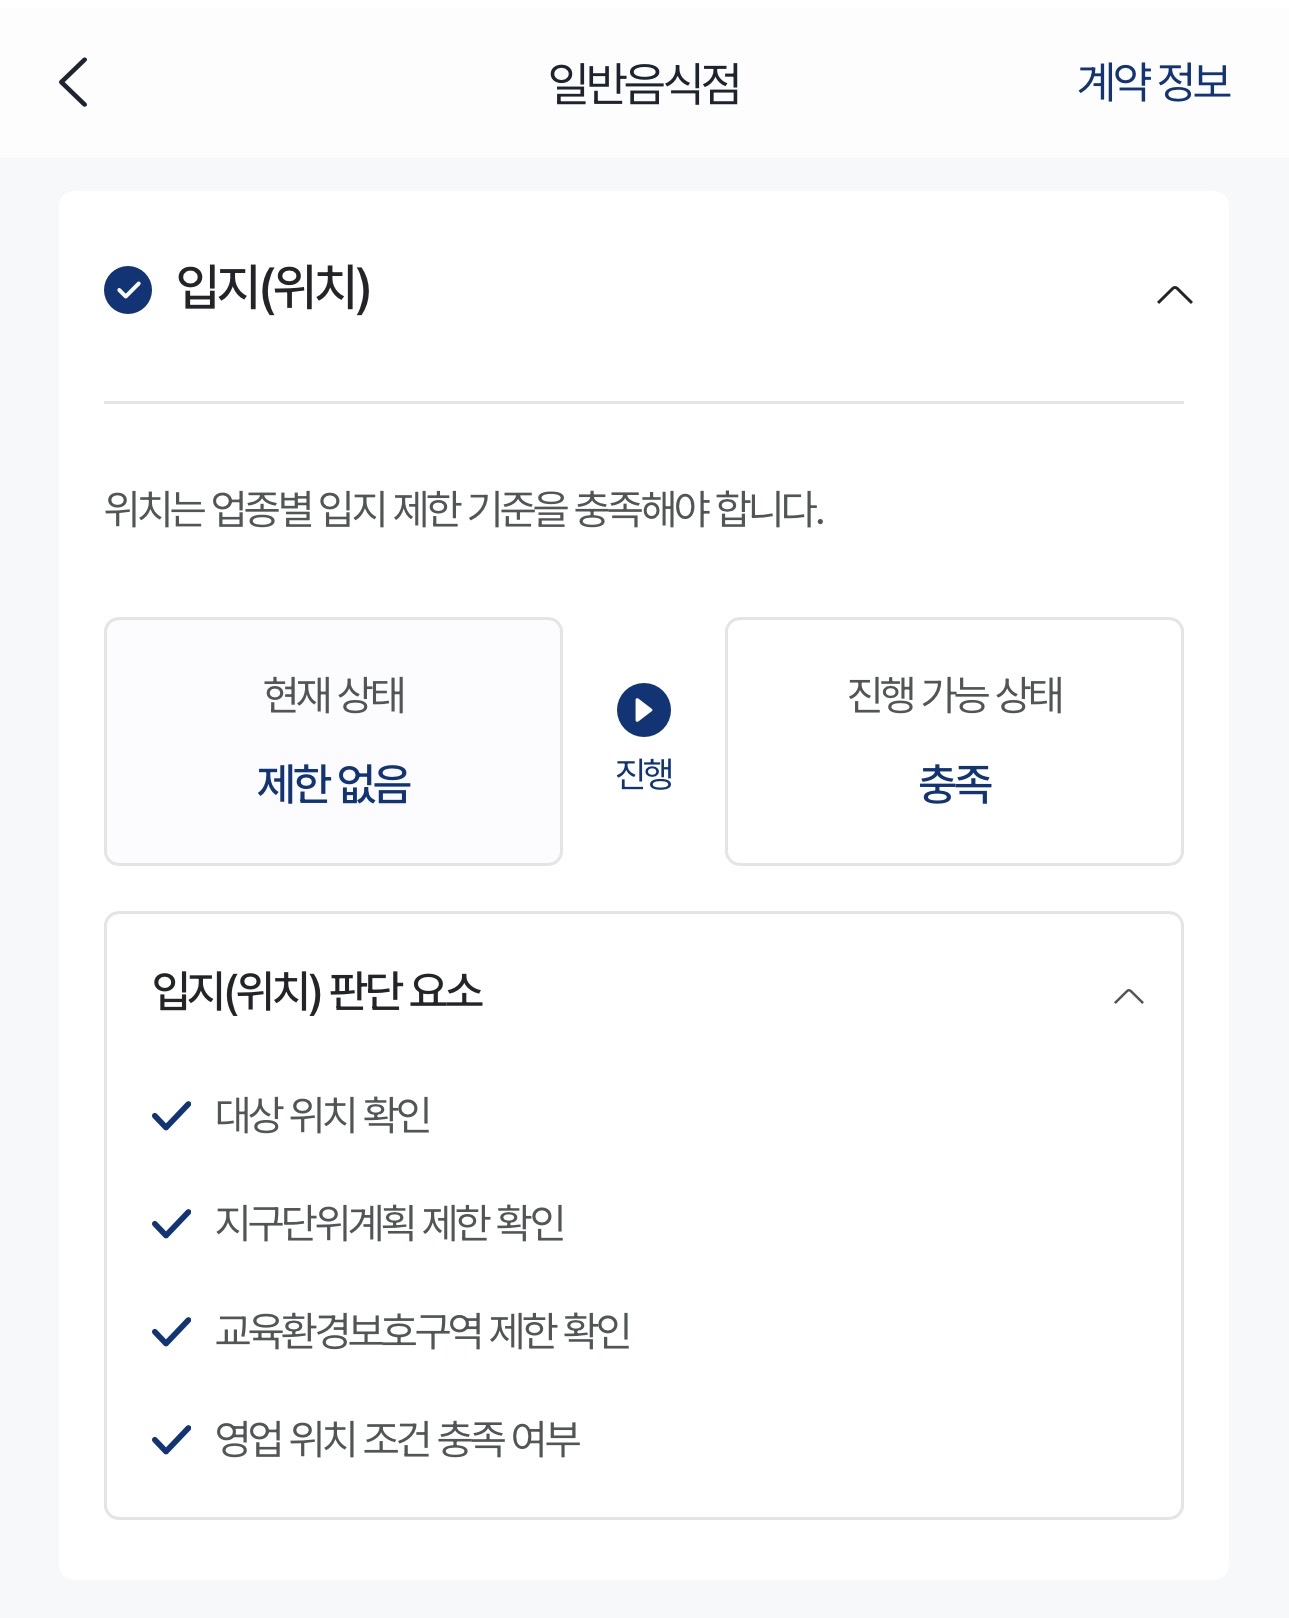Click the checkmark beside 대상 위치 확인
The width and height of the screenshot is (1289, 1618).
click(171, 1115)
